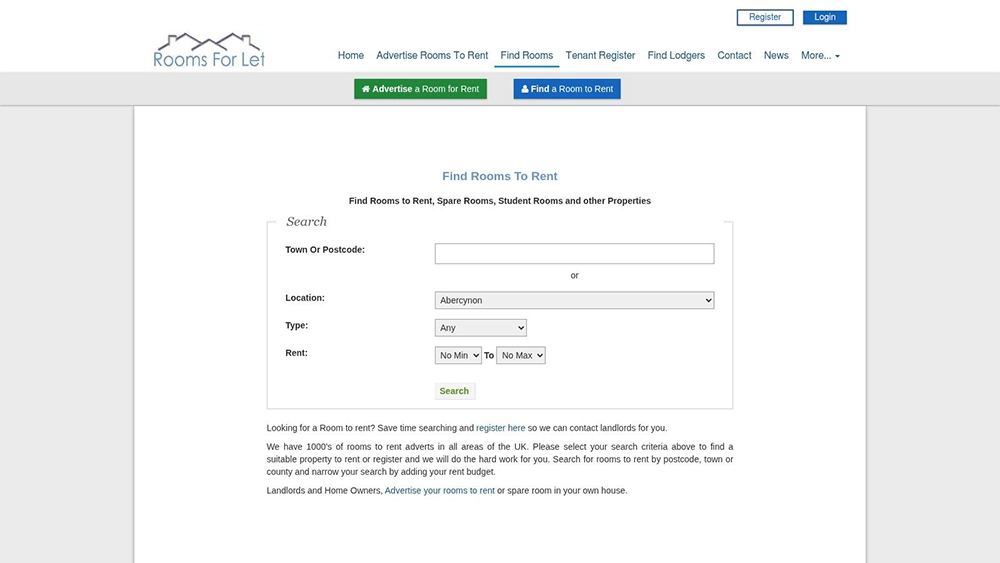Open the Location dropdown showing Abercynon

pyautogui.click(x=574, y=300)
